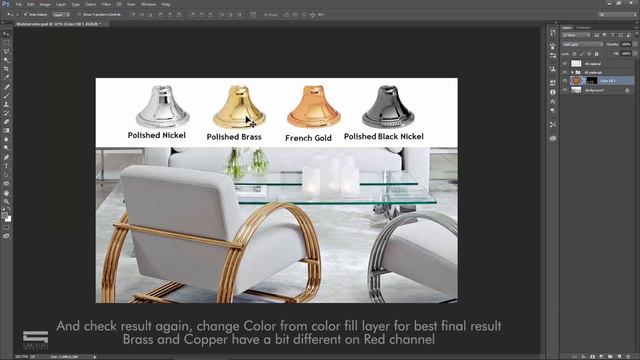Screen dimensions: 640x360
Task: Open the layer blending mode dropdown
Action: click(x=583, y=44)
